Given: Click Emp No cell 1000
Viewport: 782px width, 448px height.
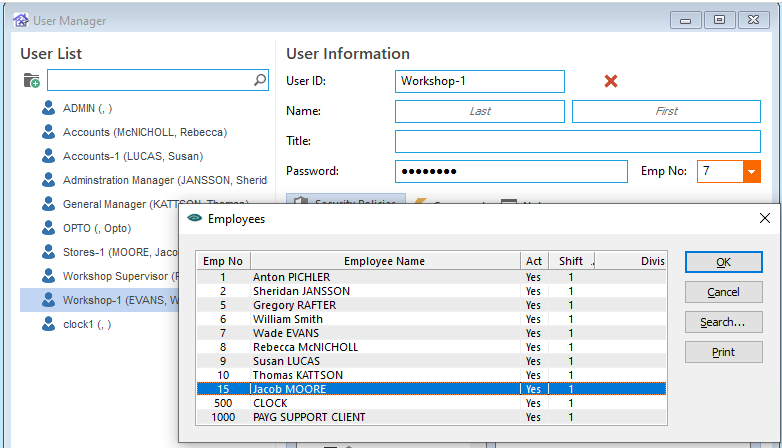Looking at the screenshot, I should tap(223, 417).
